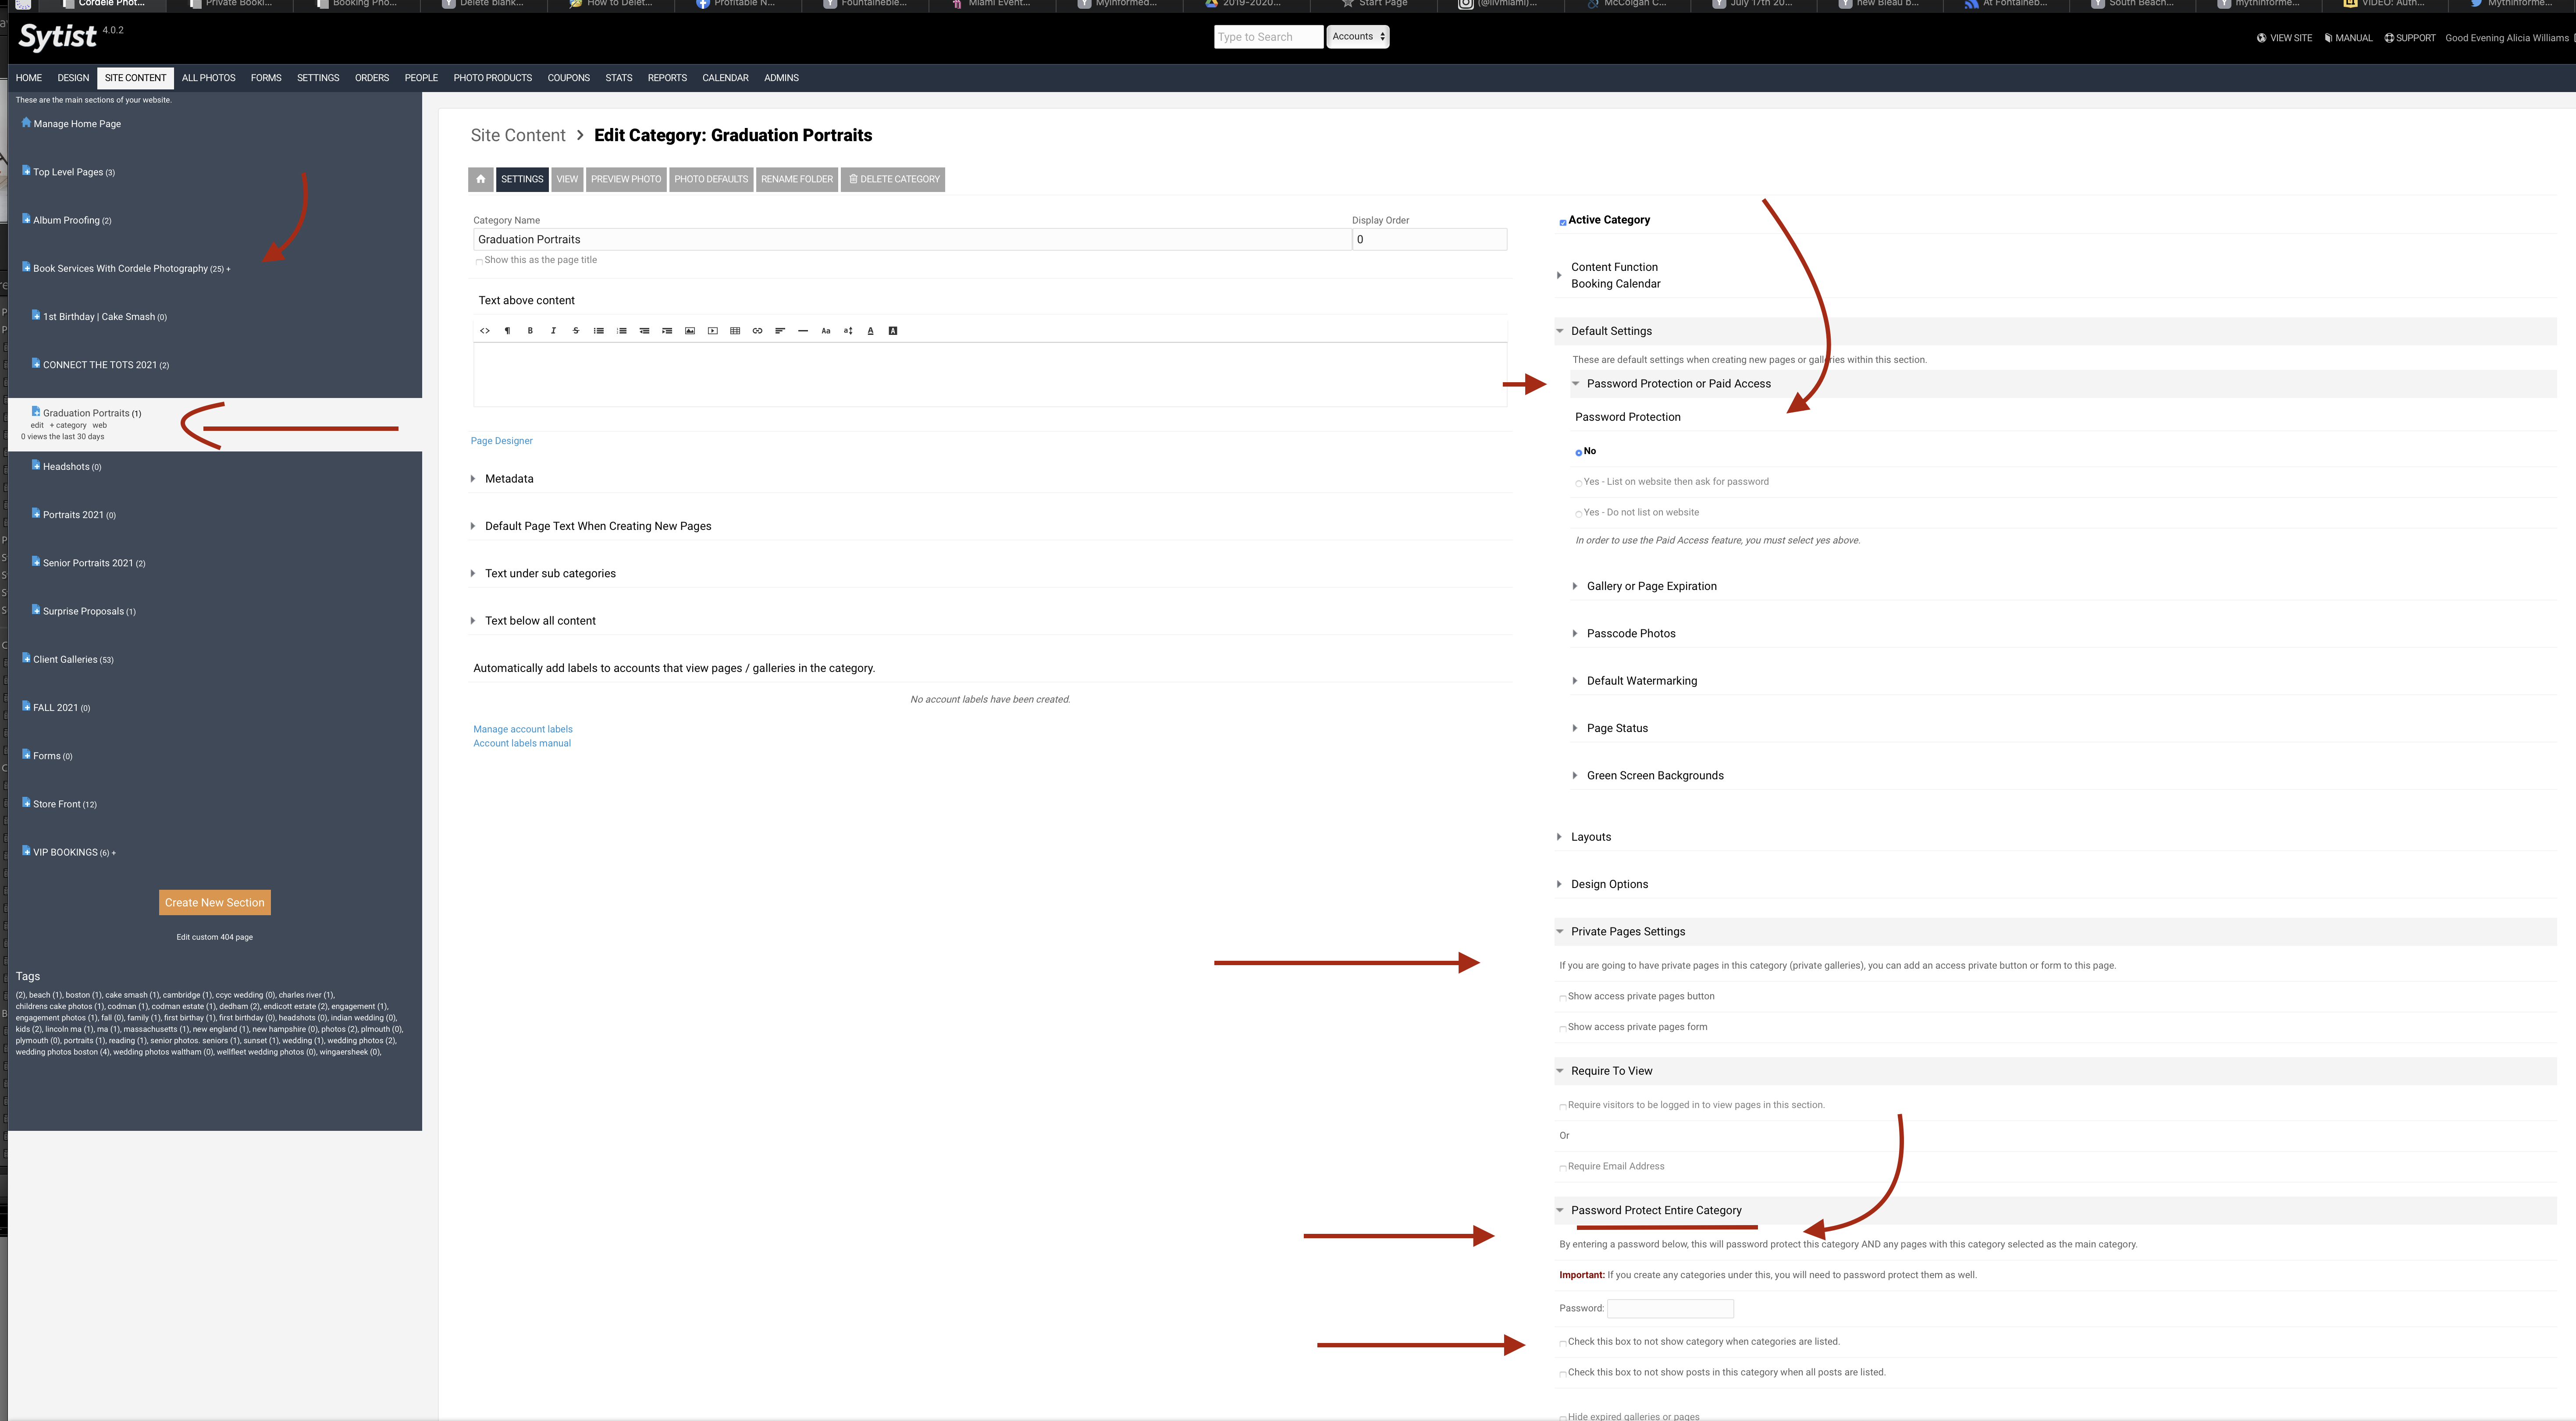This screenshot has height=1421, width=2576.
Task: Click Manage account labels link
Action: 523,729
